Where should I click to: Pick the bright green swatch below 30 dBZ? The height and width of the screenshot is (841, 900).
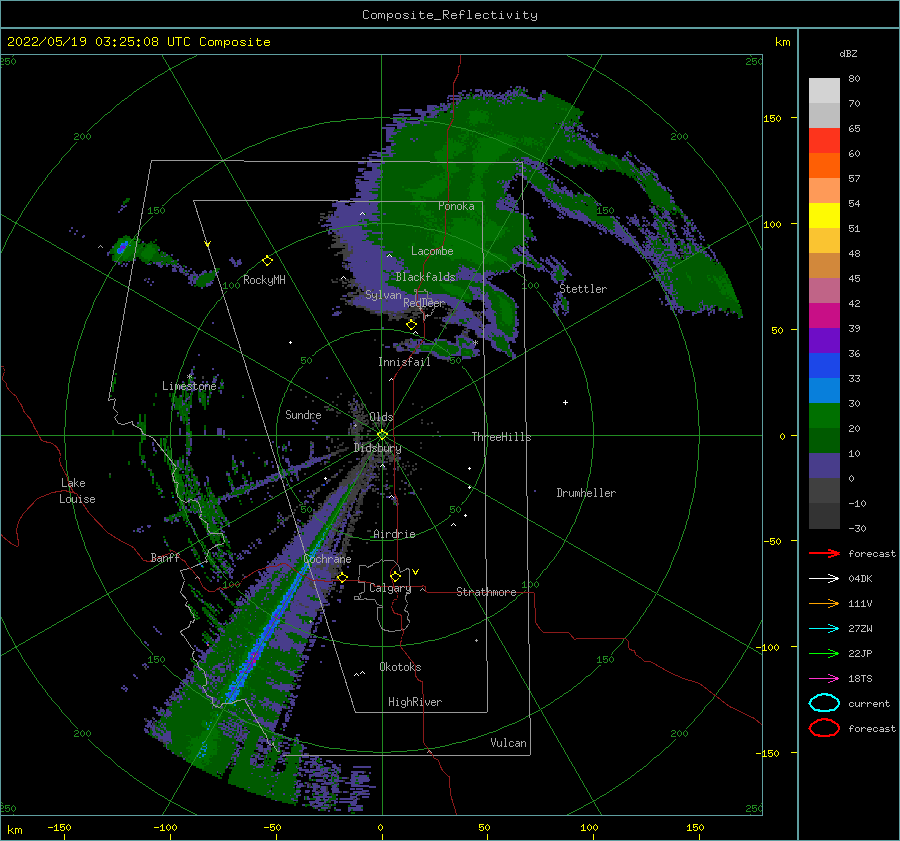824,416
